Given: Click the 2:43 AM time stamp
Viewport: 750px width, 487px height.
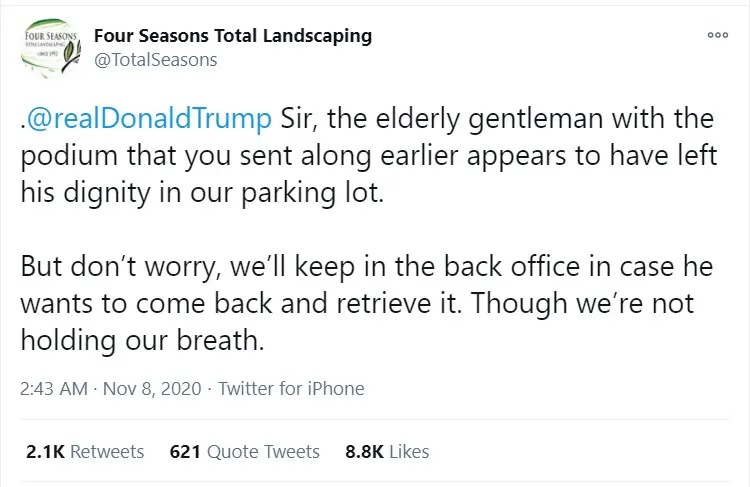Looking at the screenshot, I should pyautogui.click(x=54, y=389).
